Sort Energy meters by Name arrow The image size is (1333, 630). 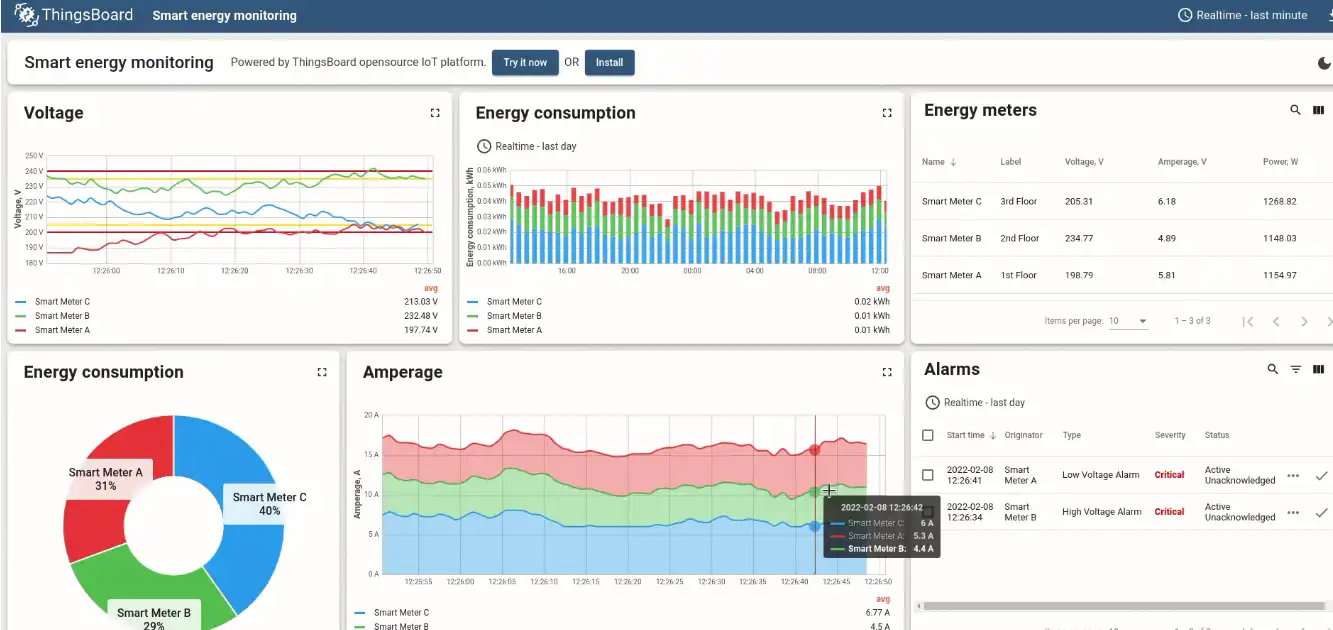coord(953,162)
